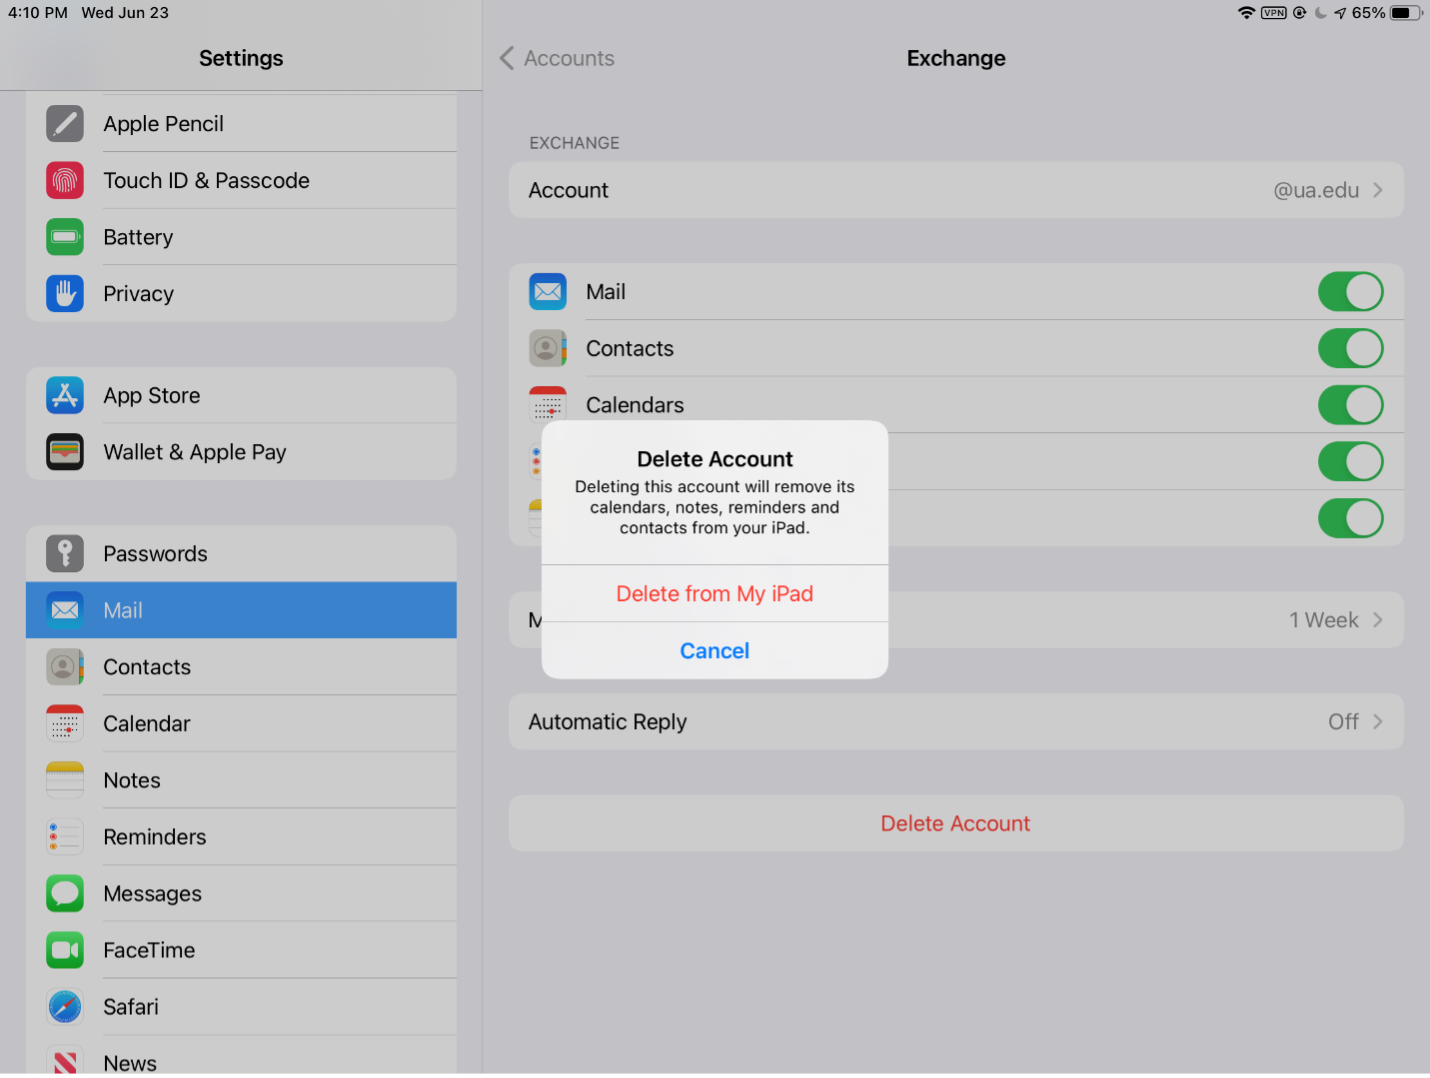Image resolution: width=1430 pixels, height=1078 pixels.
Task: Tap the News icon in sidebar
Action: click(65, 1060)
